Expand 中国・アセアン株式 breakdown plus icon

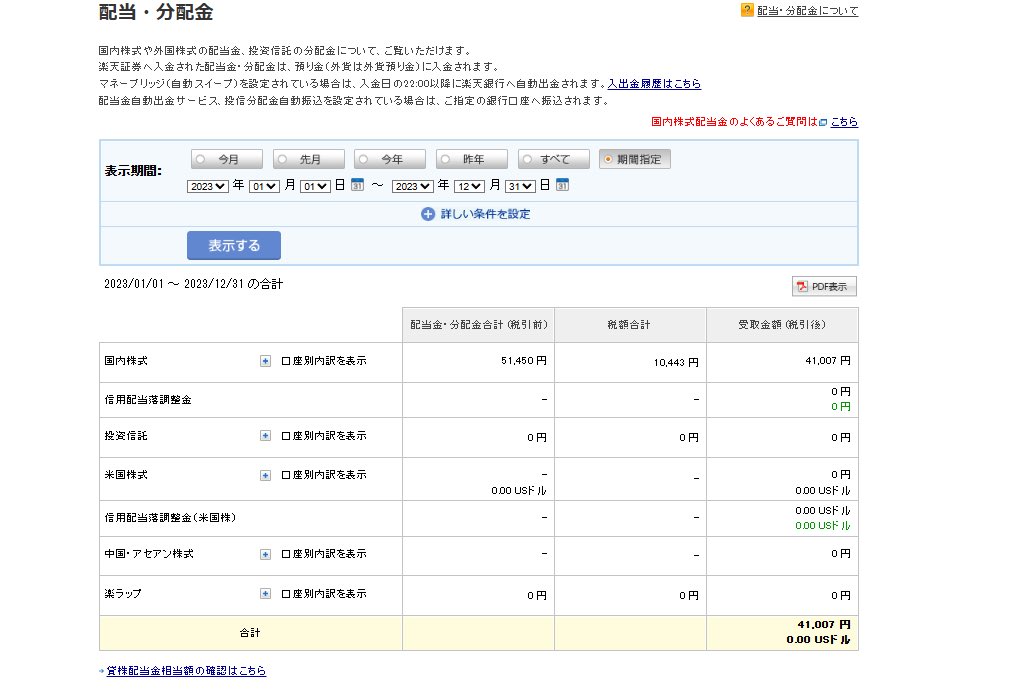coord(265,554)
